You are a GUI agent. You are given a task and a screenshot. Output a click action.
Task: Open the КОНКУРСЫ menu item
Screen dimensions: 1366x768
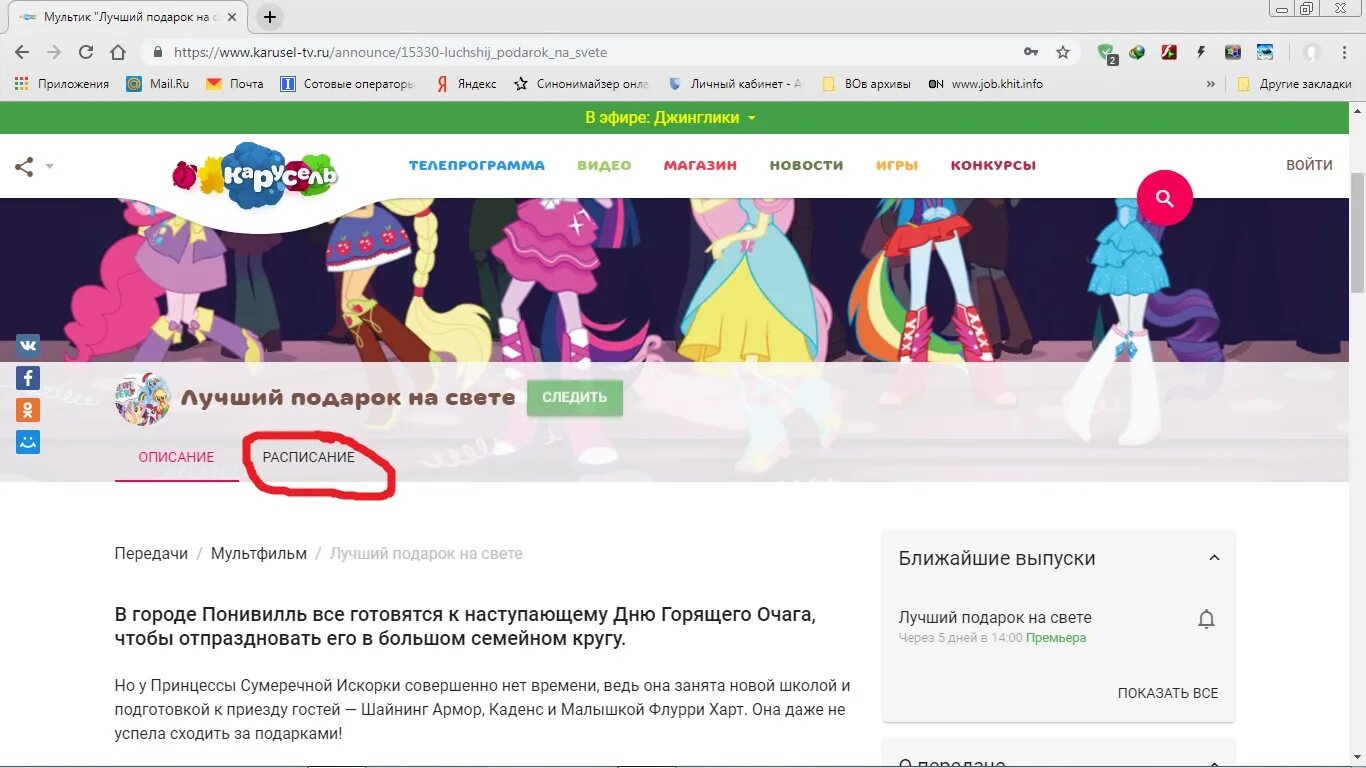(993, 165)
